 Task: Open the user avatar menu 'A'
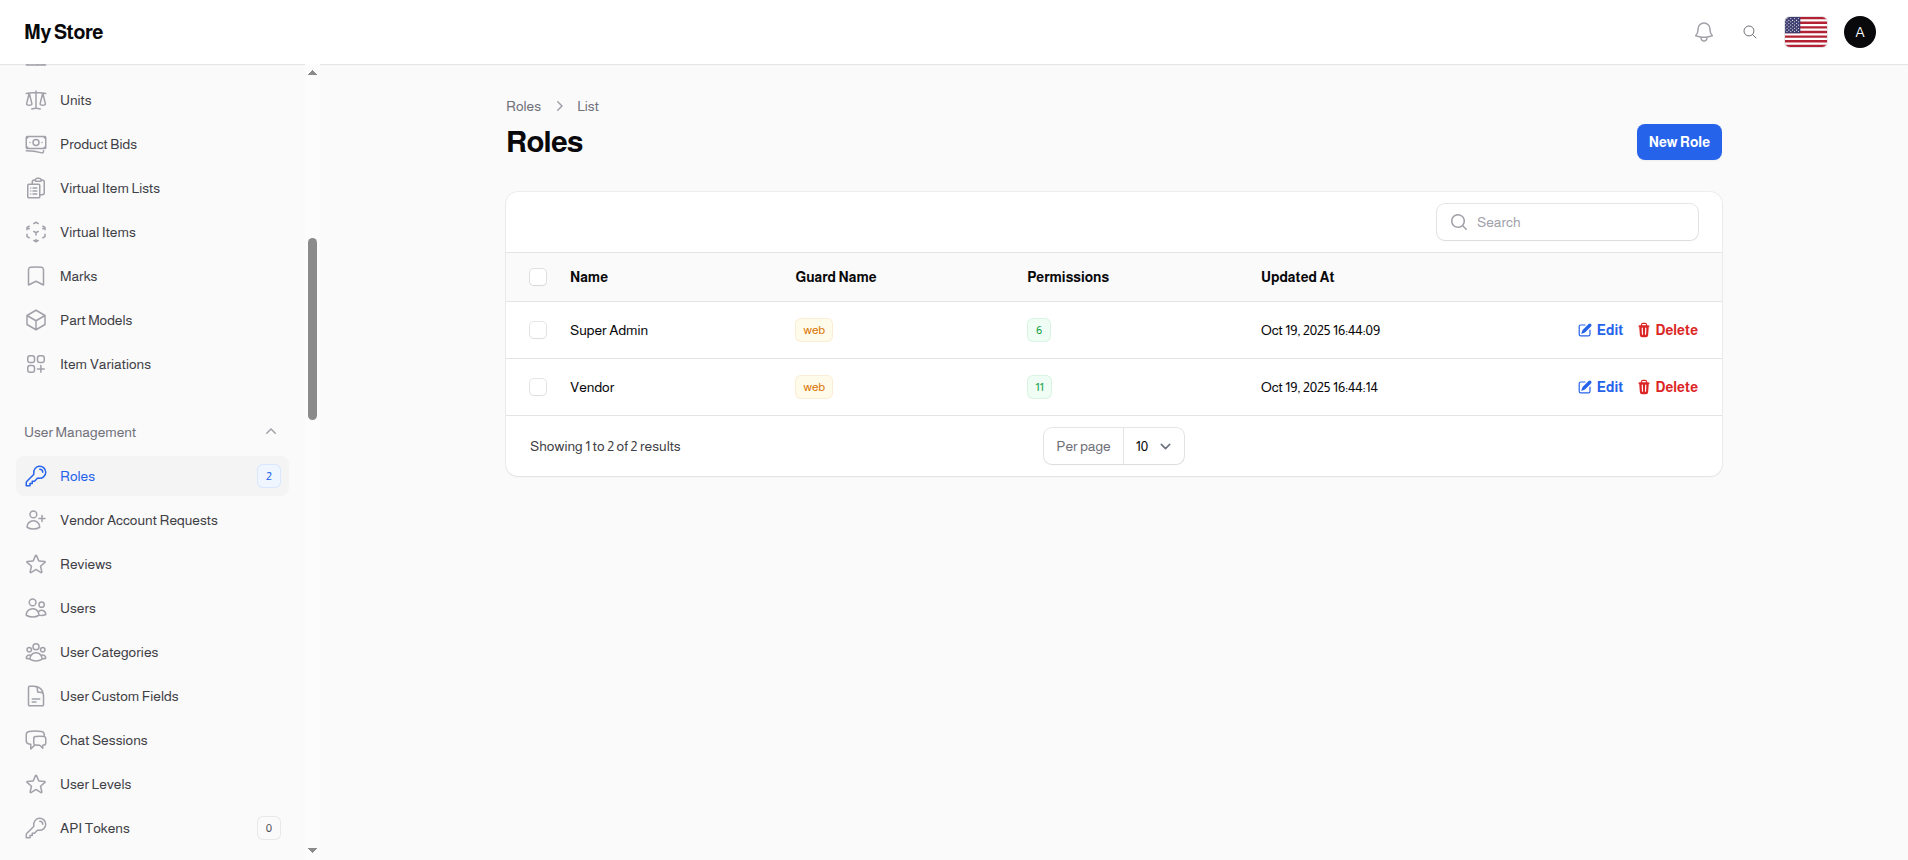[x=1860, y=32]
